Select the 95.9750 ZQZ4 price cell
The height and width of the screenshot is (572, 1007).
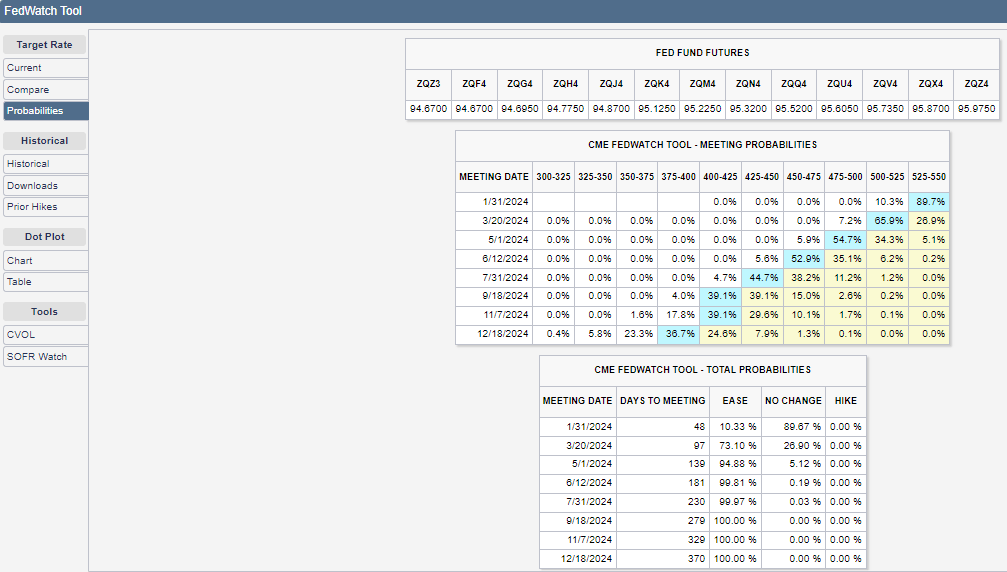(976, 109)
